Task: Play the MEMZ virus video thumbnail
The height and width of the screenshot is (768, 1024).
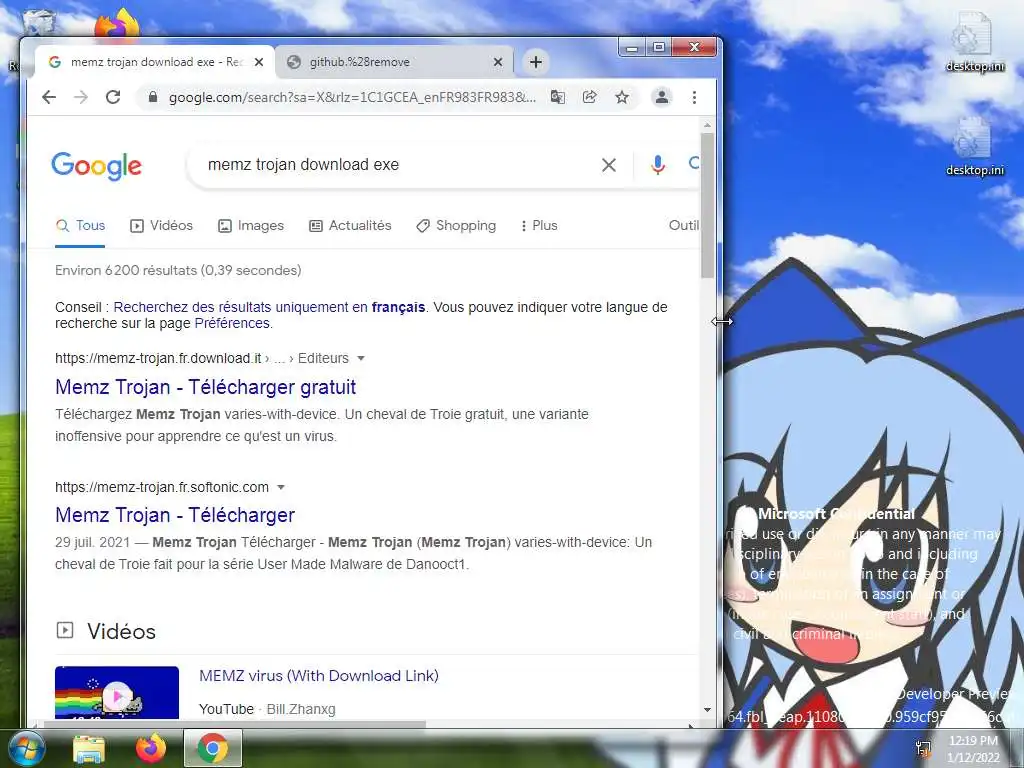Action: [117, 692]
